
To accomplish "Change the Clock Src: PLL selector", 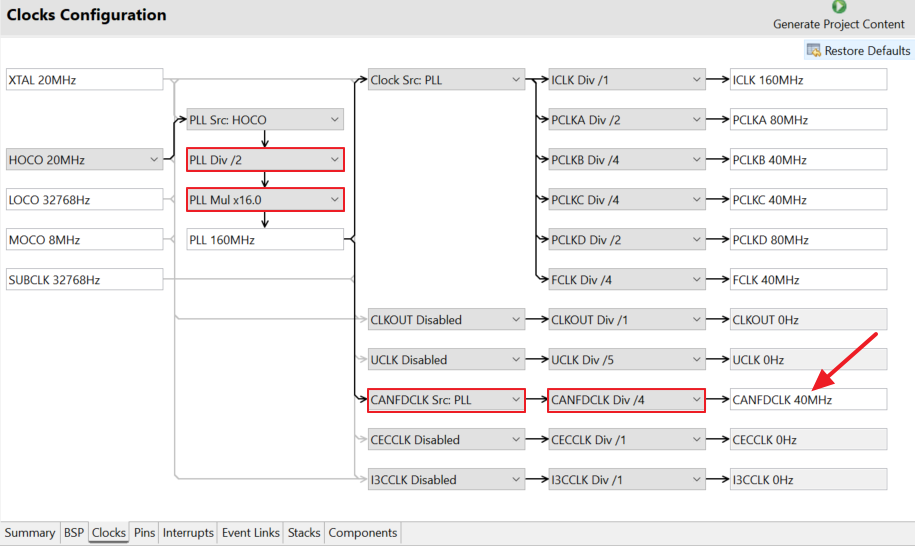I will click(x=446, y=80).
